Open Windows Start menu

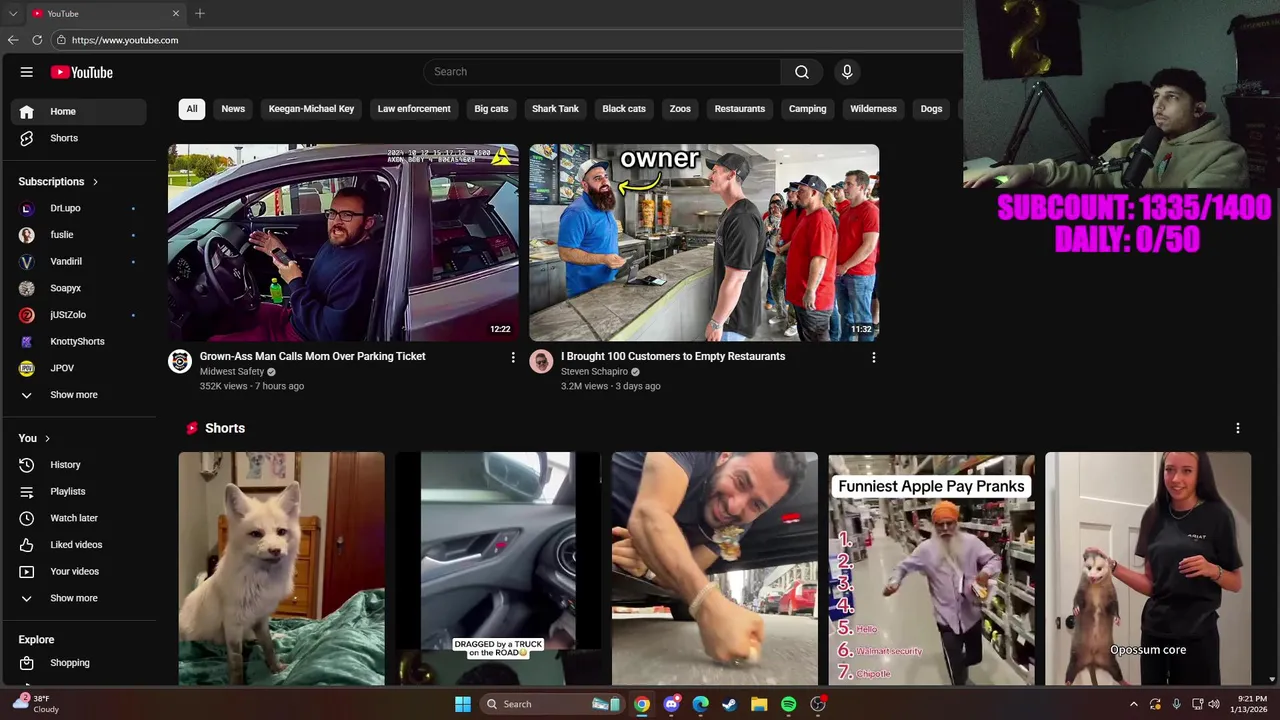[x=463, y=704]
